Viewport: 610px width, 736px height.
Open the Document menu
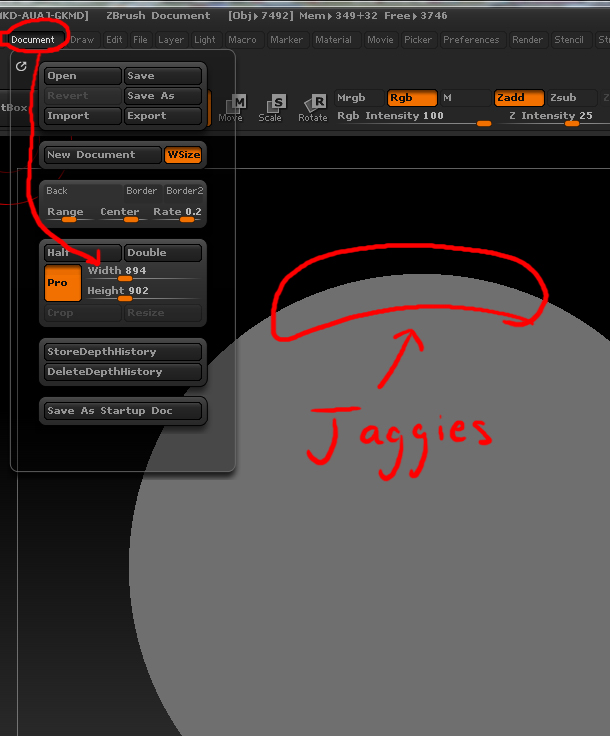pos(33,40)
